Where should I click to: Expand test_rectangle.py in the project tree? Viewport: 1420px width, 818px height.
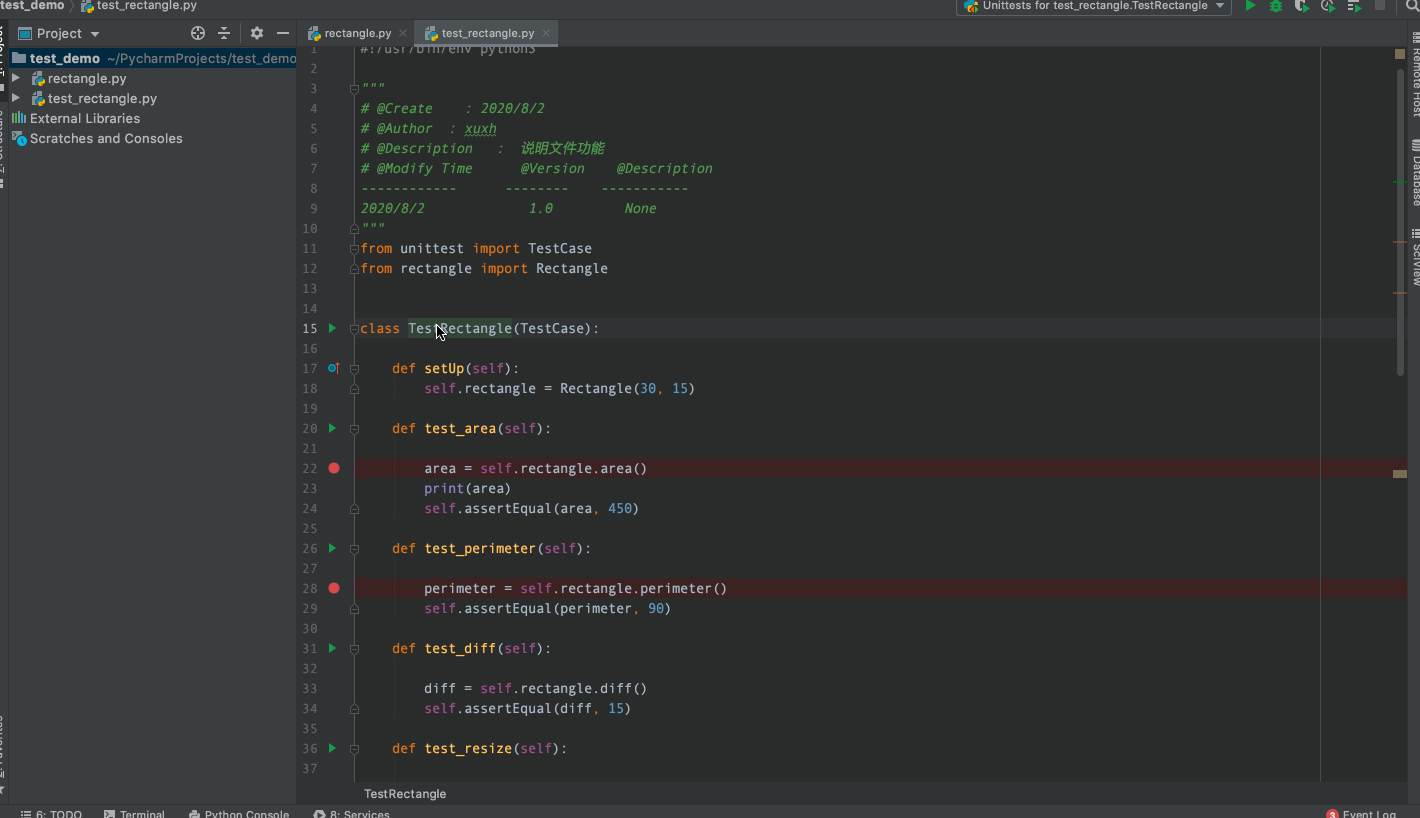click(x=16, y=98)
